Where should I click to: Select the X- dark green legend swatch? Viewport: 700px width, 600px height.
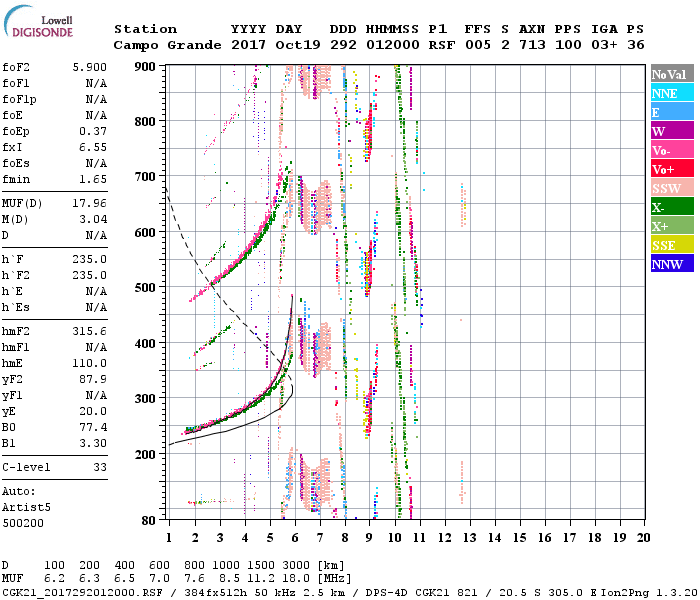(x=672, y=206)
